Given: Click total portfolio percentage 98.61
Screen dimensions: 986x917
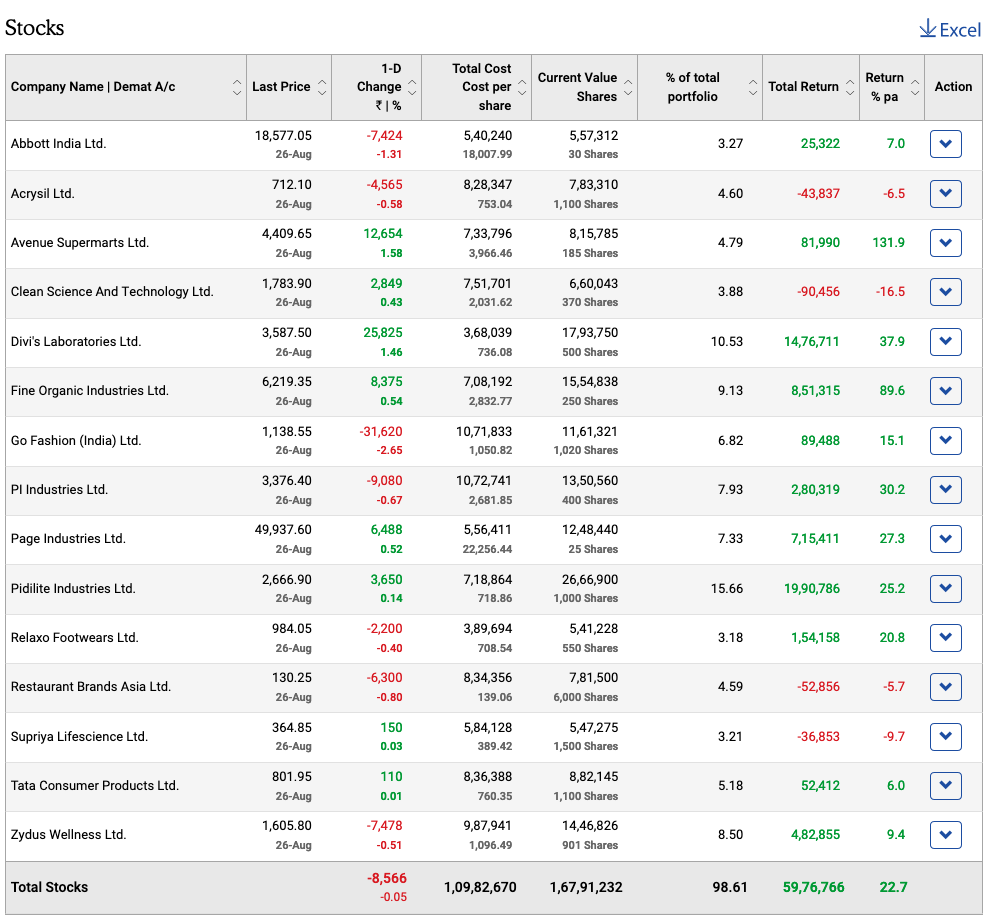Looking at the screenshot, I should coord(730,887).
